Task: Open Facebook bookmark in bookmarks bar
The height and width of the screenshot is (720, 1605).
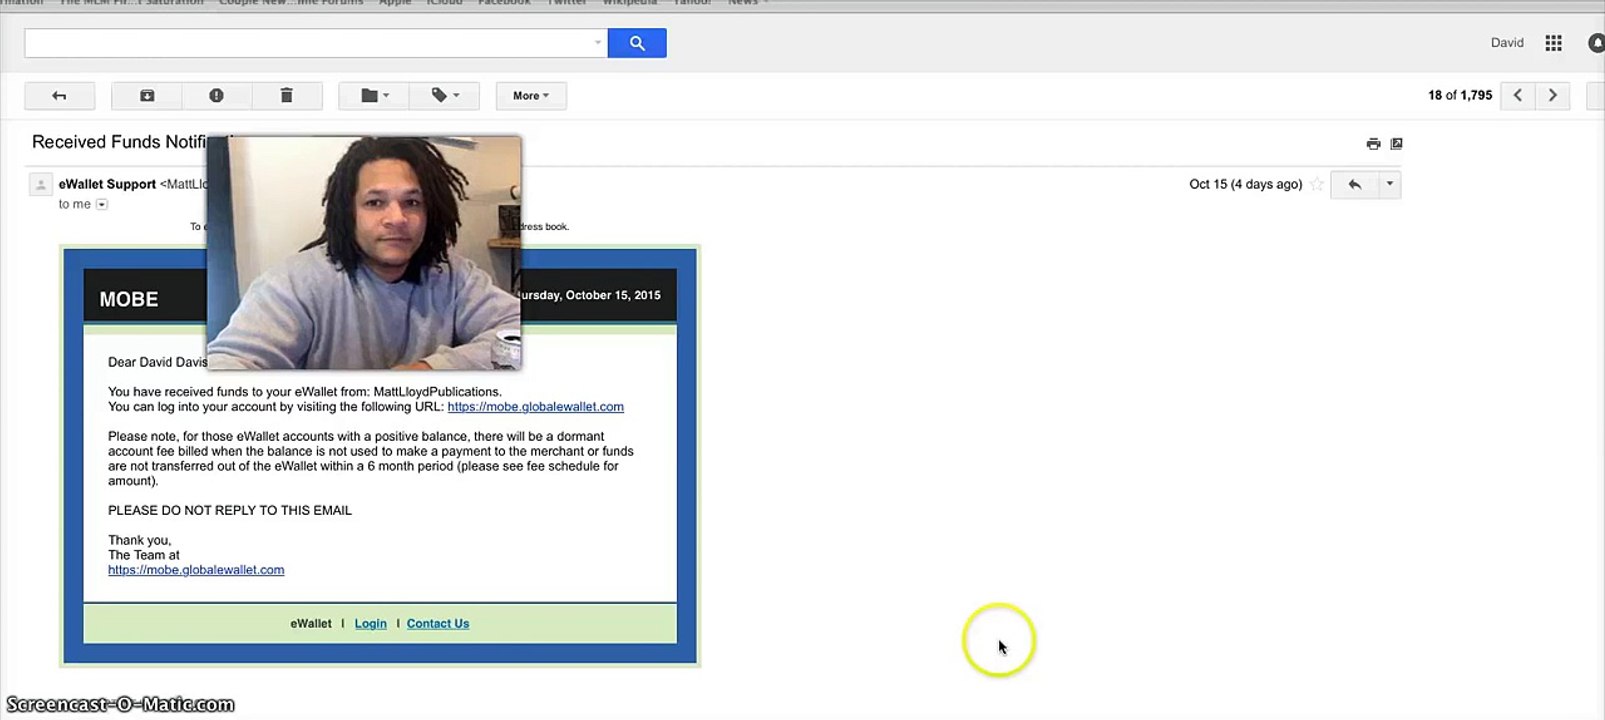Action: point(504,3)
